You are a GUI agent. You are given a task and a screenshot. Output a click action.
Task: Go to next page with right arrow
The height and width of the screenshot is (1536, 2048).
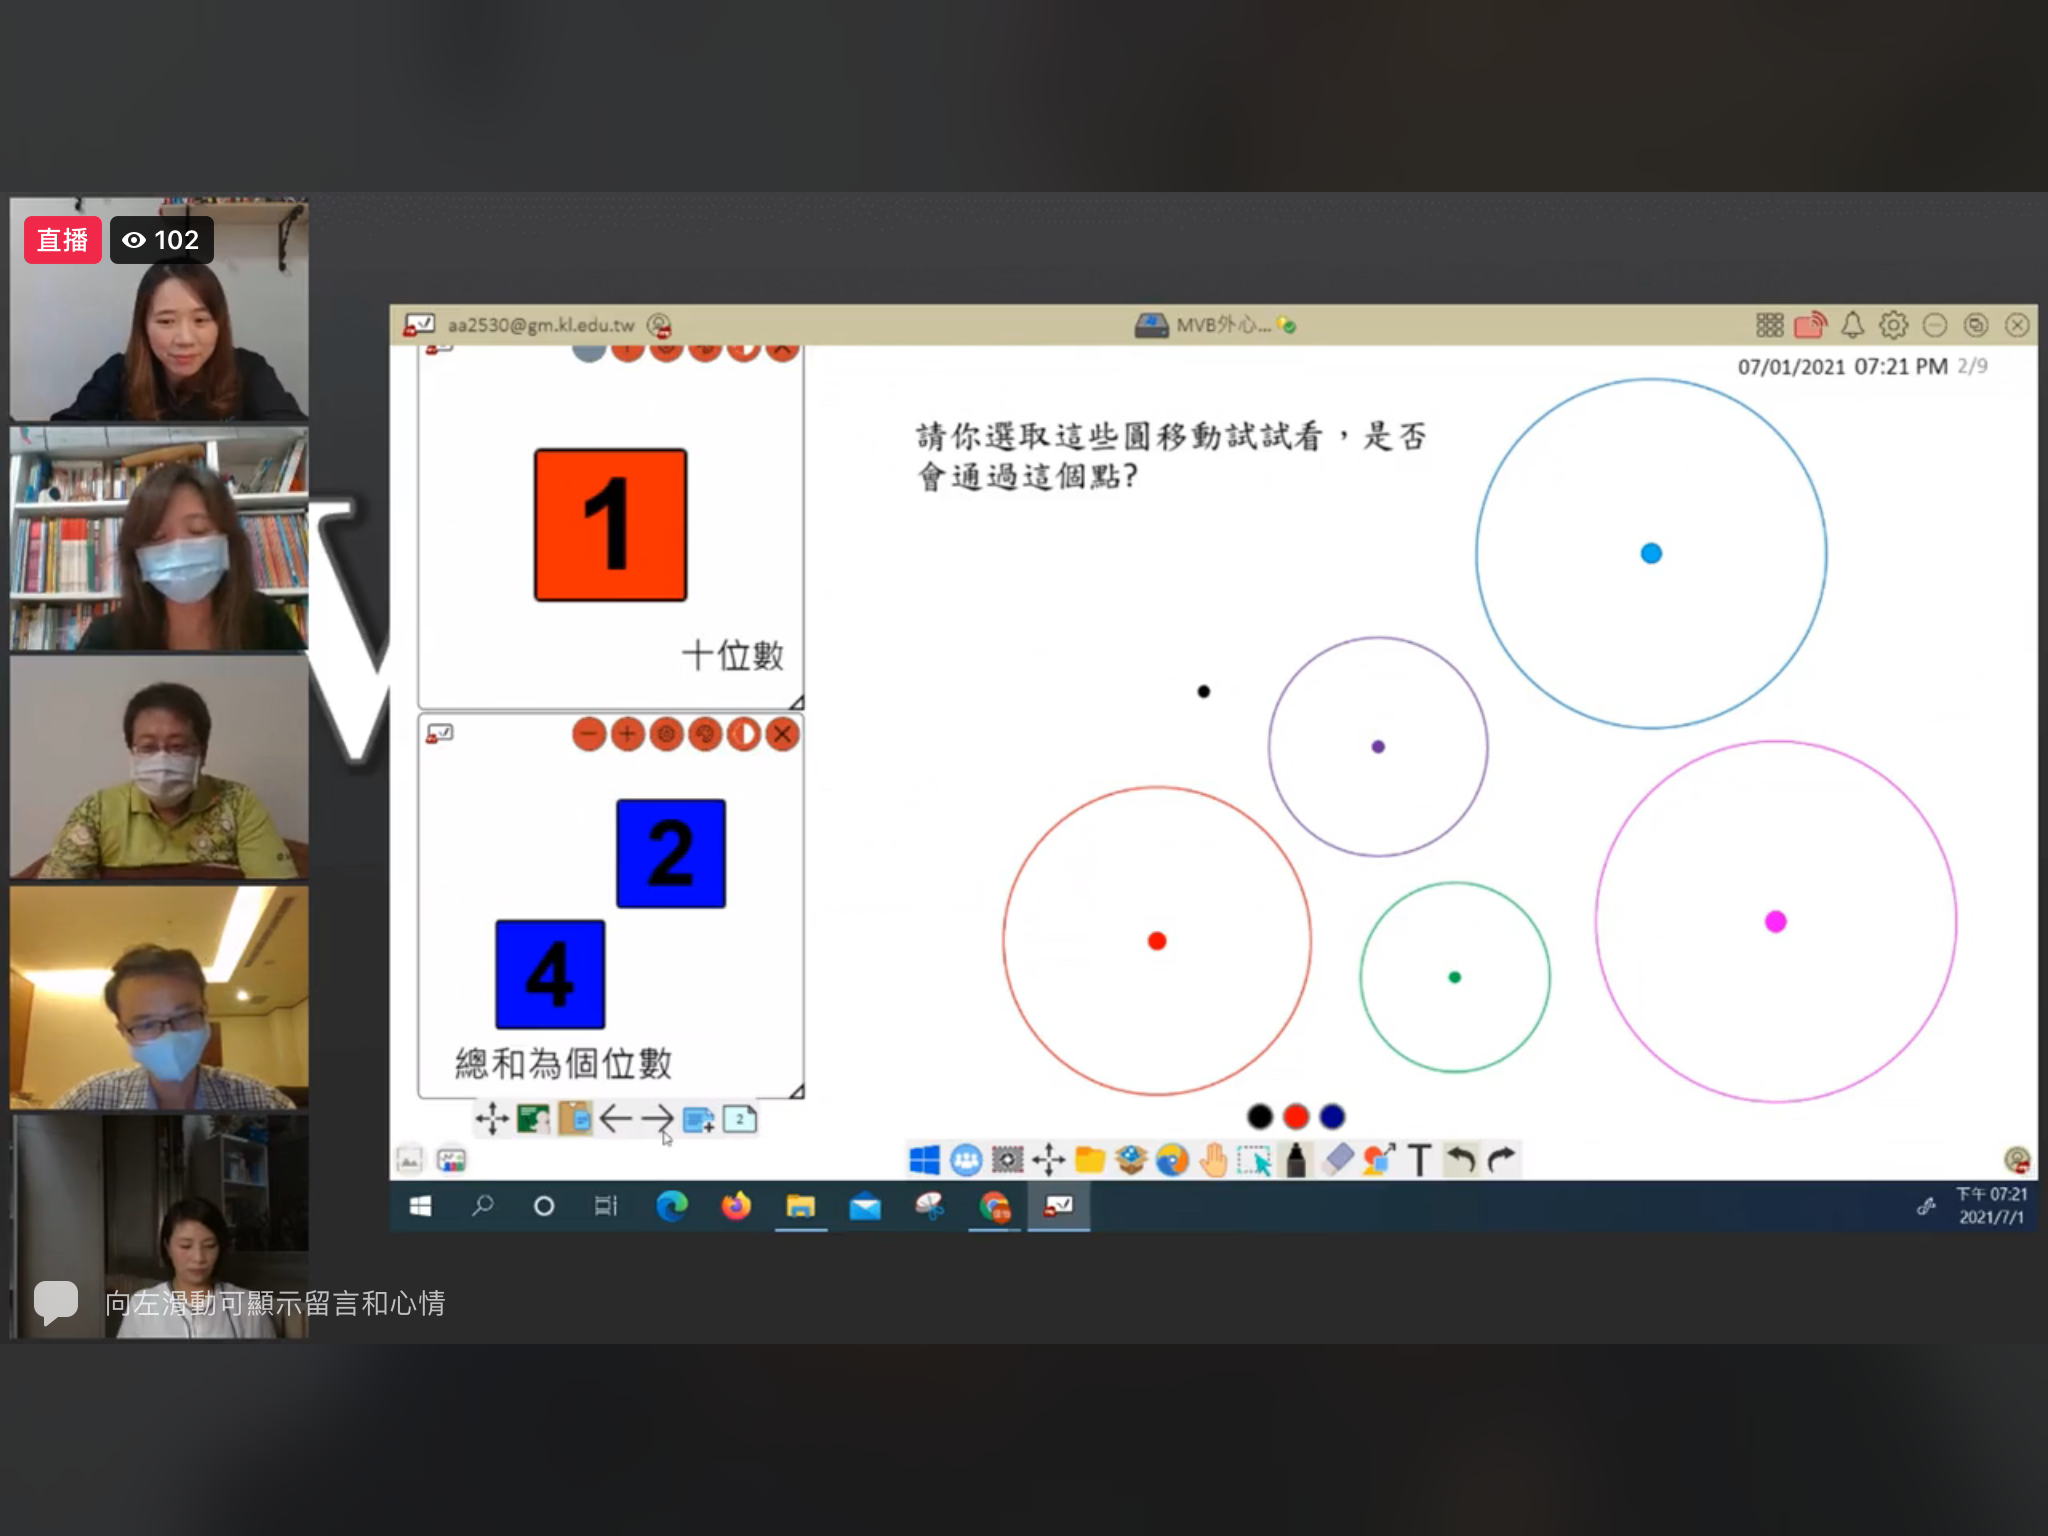pyautogui.click(x=657, y=1118)
